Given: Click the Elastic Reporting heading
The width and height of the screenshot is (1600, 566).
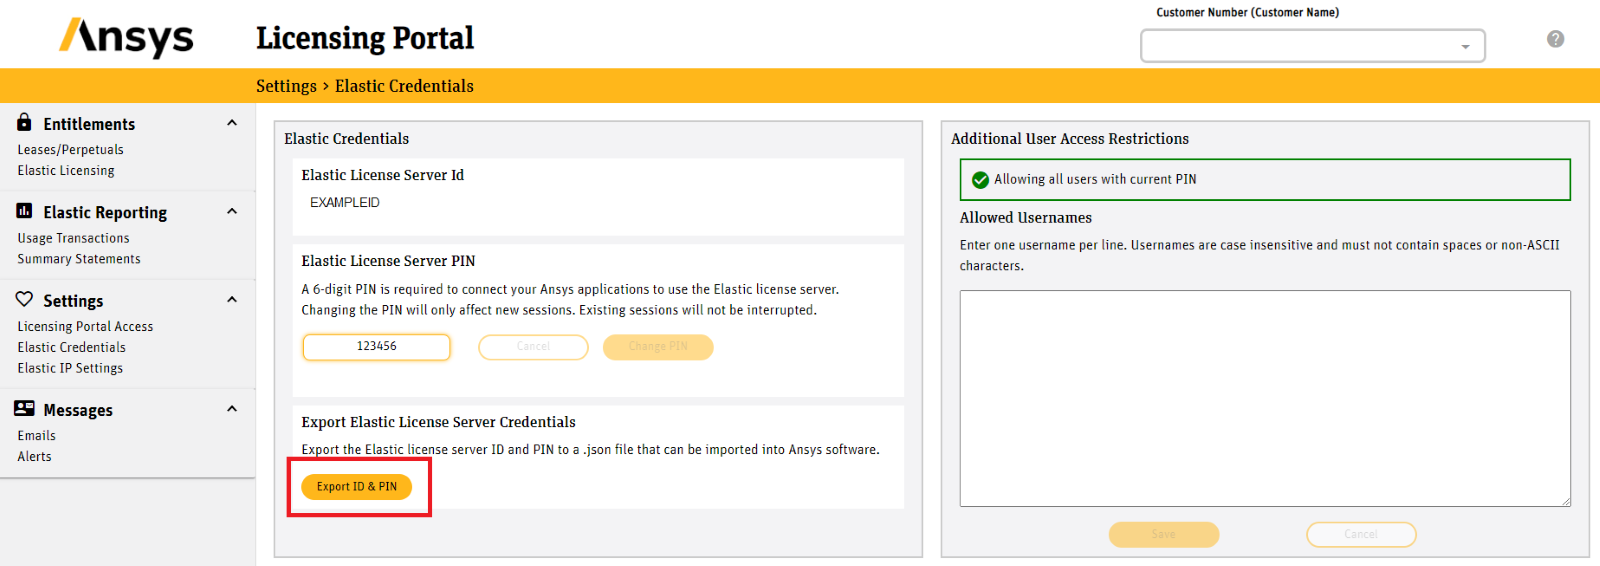Looking at the screenshot, I should pyautogui.click(x=105, y=212).
